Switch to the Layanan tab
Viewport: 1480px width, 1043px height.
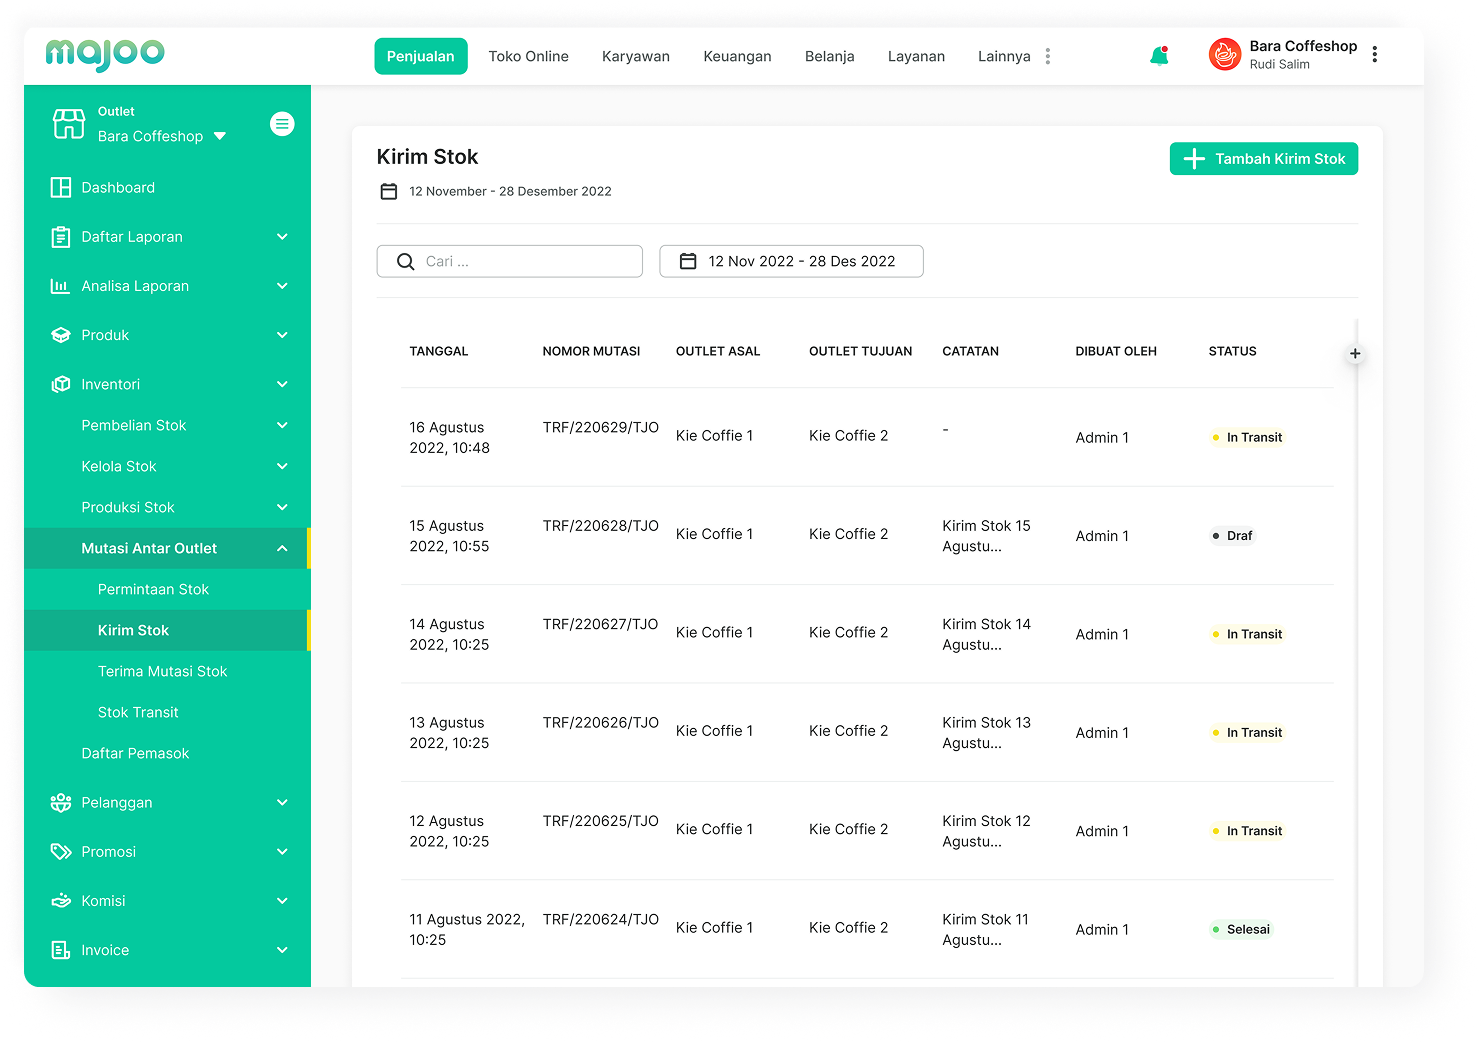tap(916, 56)
